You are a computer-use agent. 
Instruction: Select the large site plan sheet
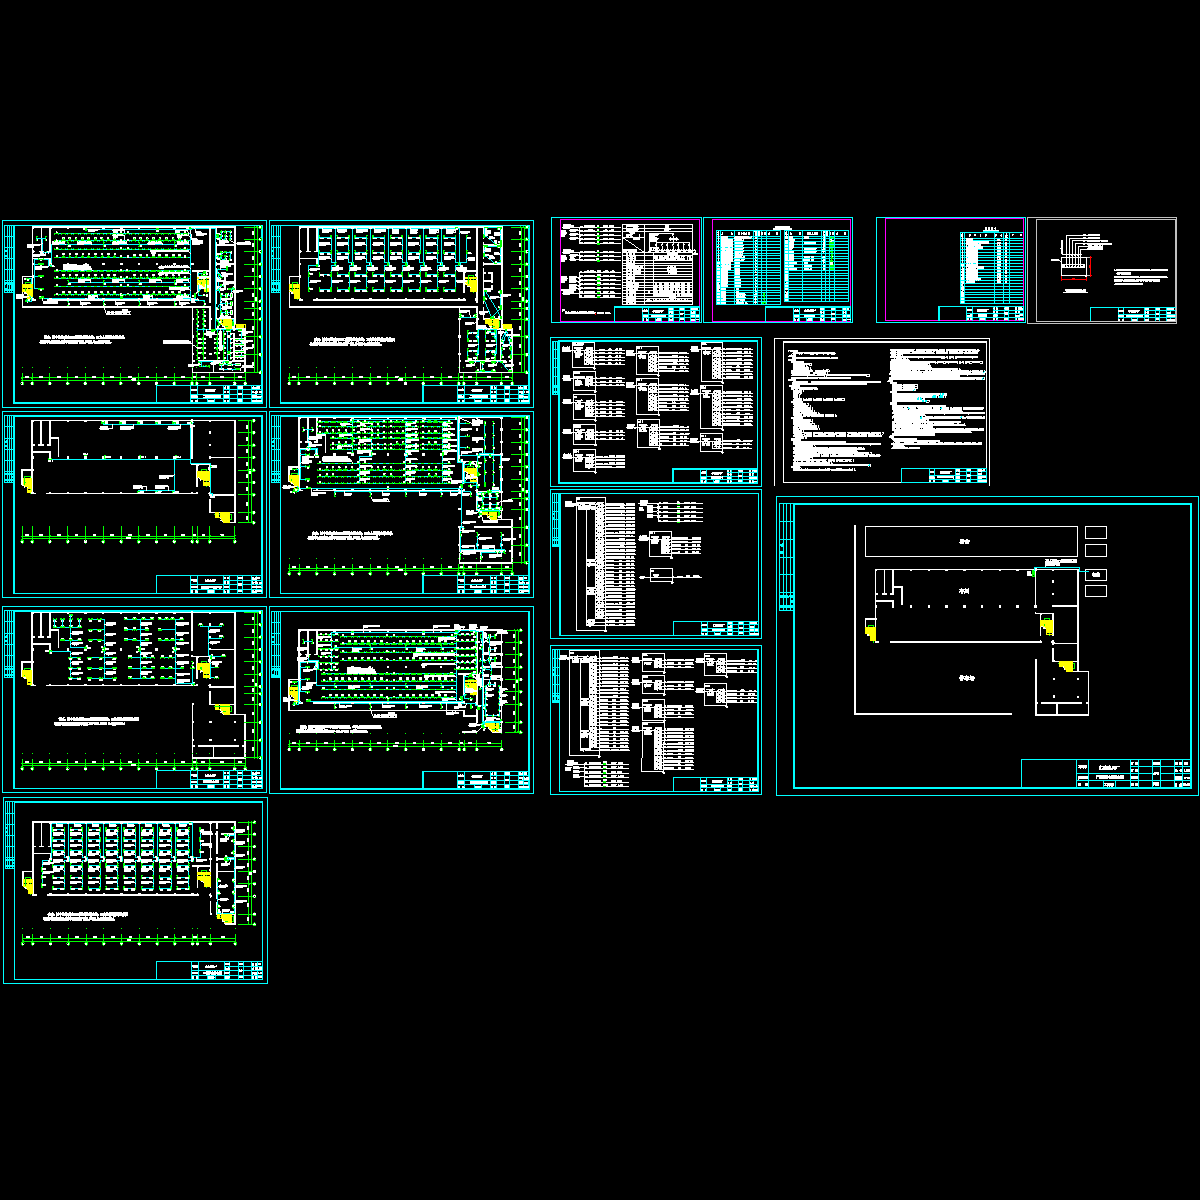[x=986, y=646]
